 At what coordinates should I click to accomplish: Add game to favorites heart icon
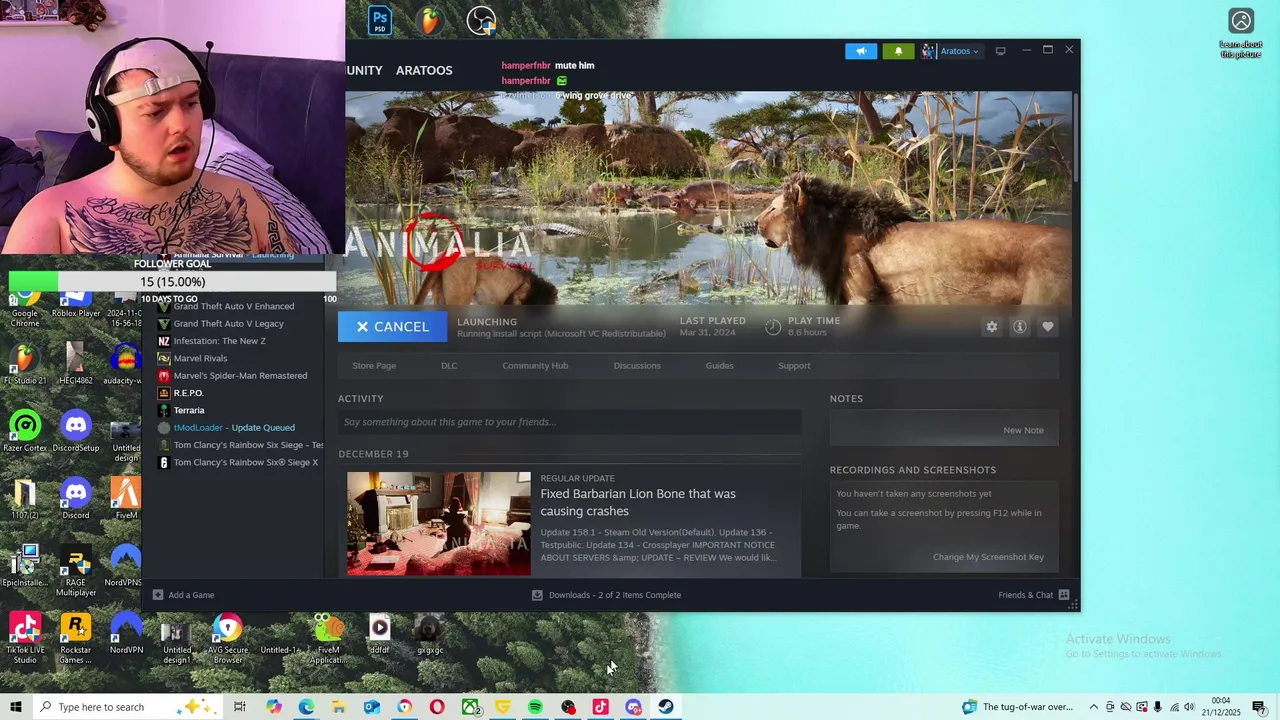coord(1047,327)
